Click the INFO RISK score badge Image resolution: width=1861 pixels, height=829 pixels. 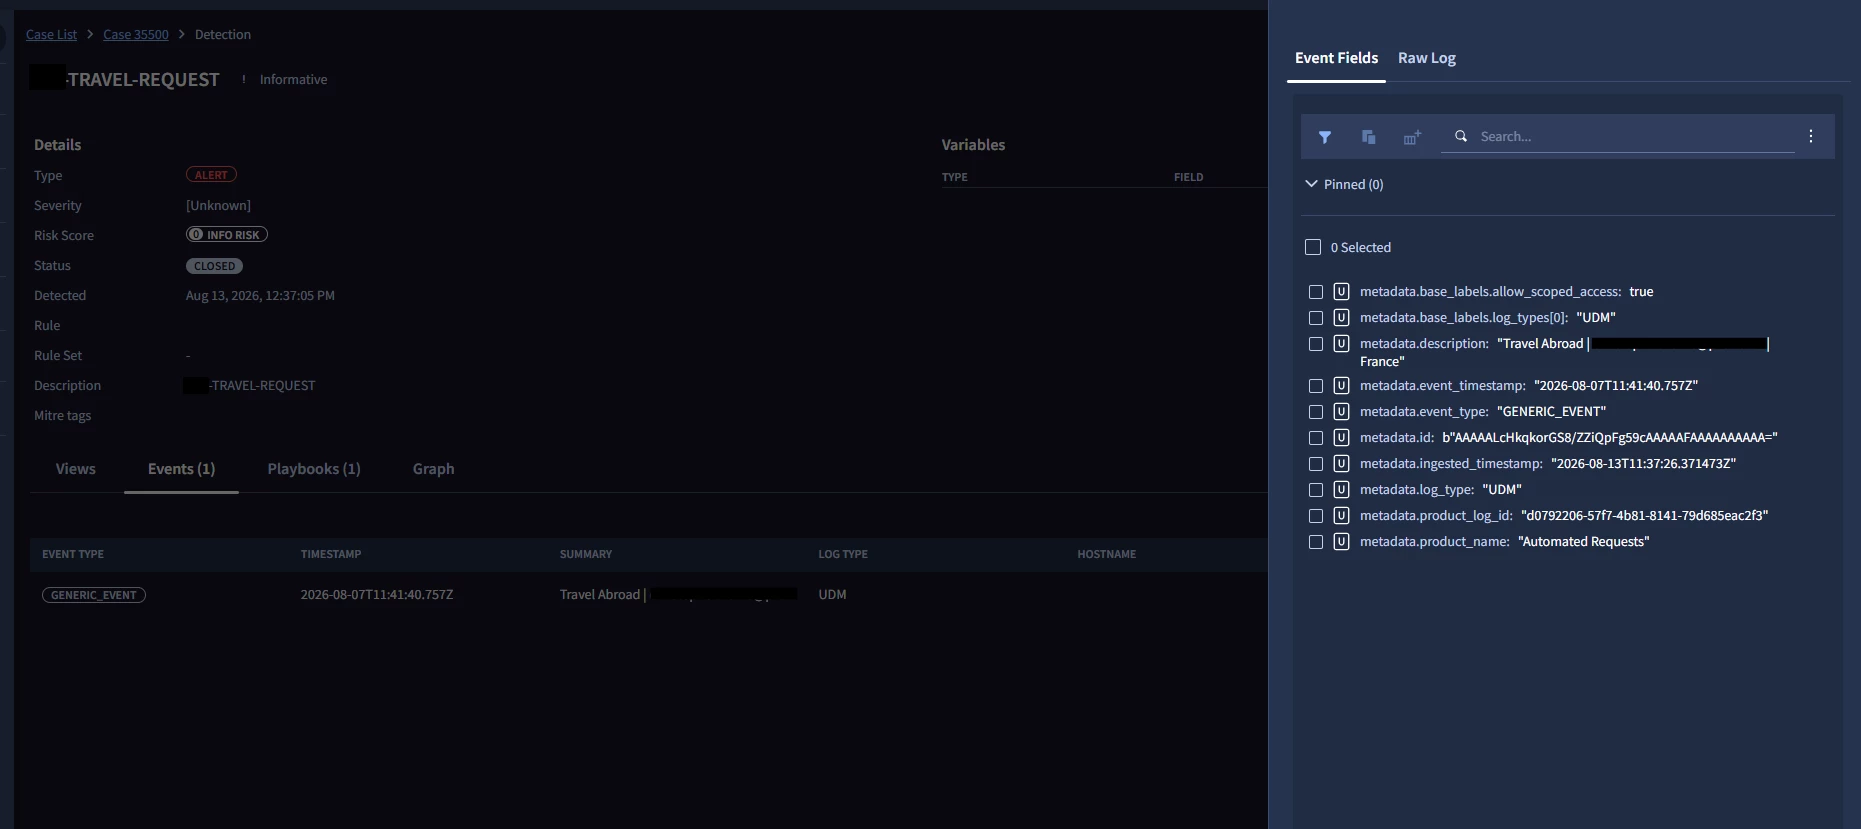point(227,235)
